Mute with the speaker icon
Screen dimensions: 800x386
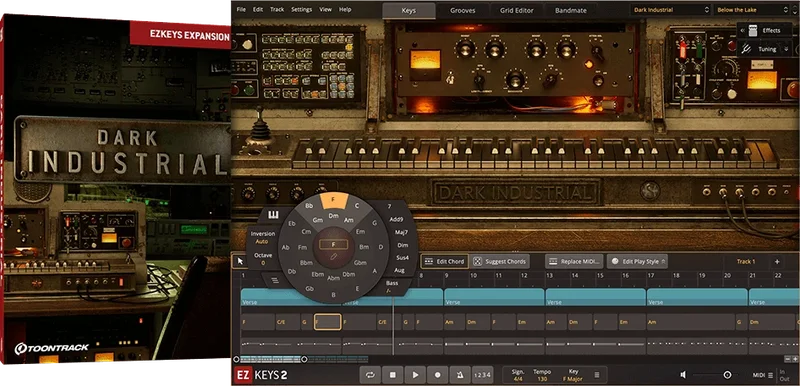click(x=683, y=375)
